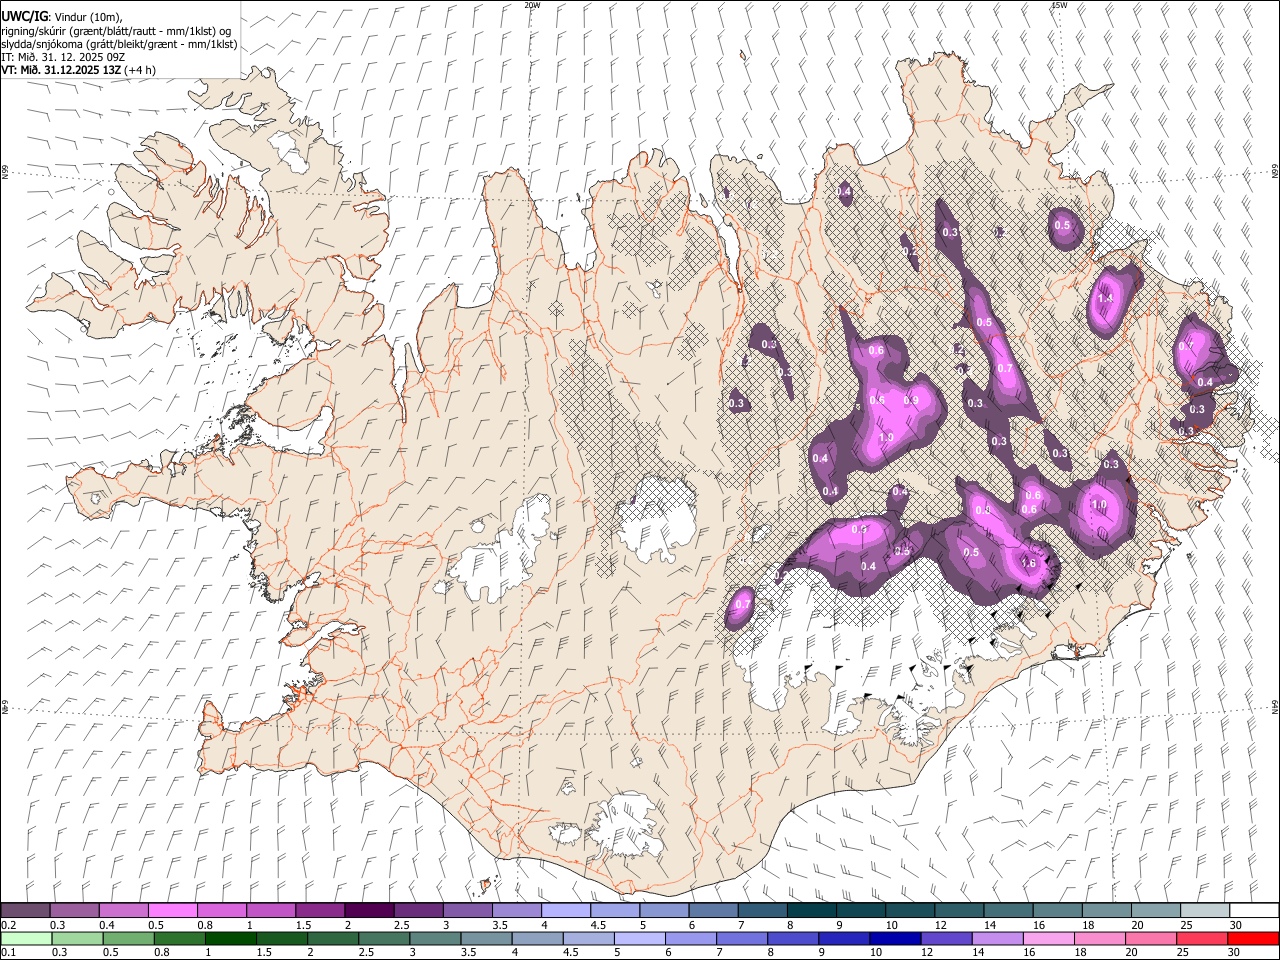
Task: Click the dark mauve 0.2 snow swatch
Action: (26, 910)
